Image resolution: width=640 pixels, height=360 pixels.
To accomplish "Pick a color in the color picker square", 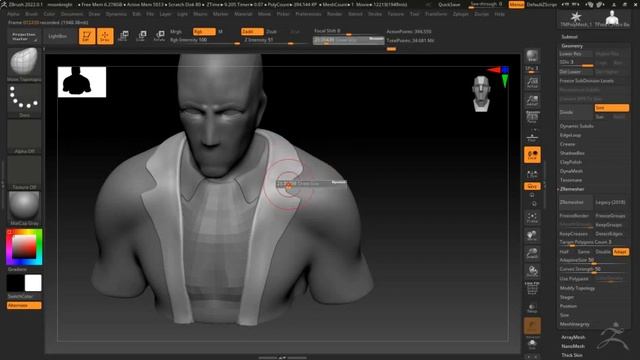I will coord(24,247).
